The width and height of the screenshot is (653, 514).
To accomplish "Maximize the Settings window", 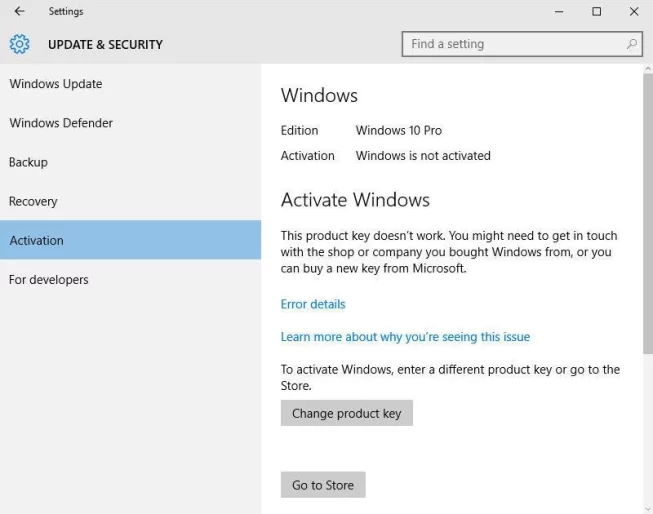I will tap(596, 12).
